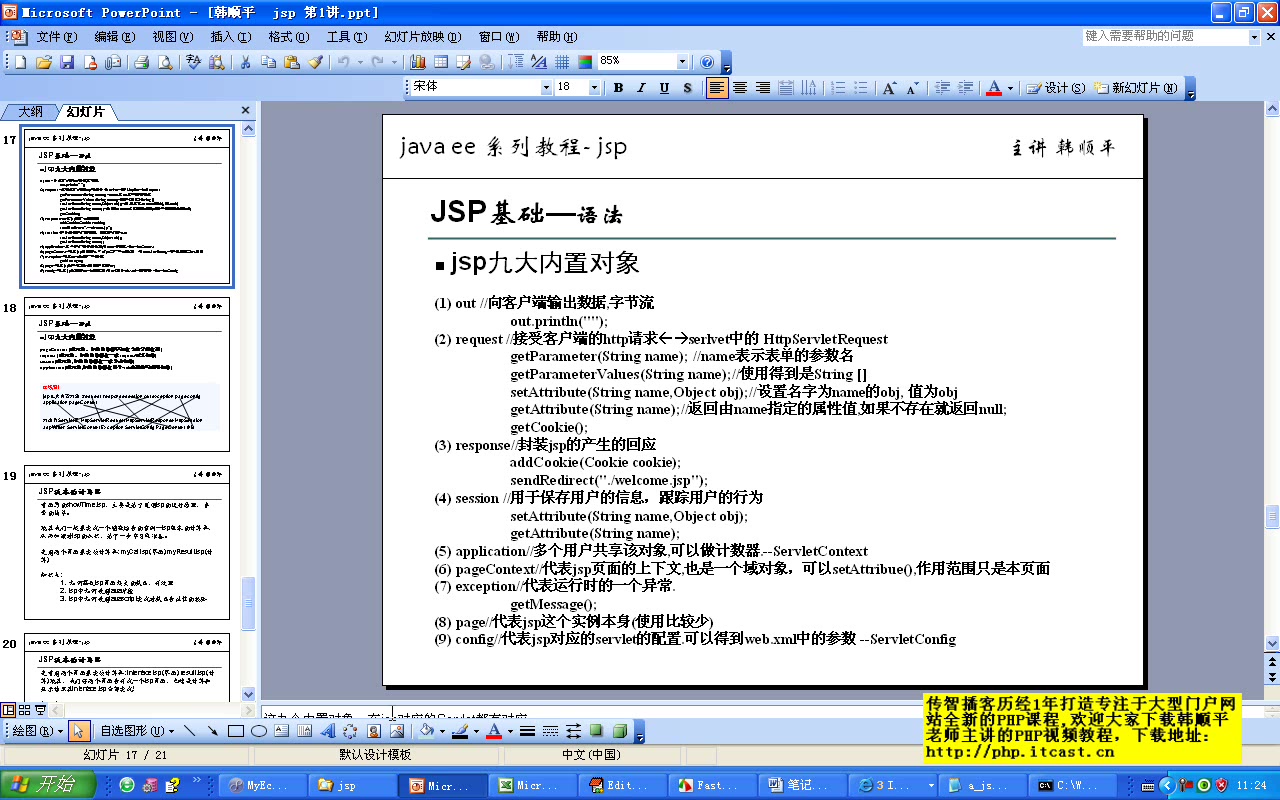Show or hide the grid
Viewport: 1280px width, 800px height.
562,62
